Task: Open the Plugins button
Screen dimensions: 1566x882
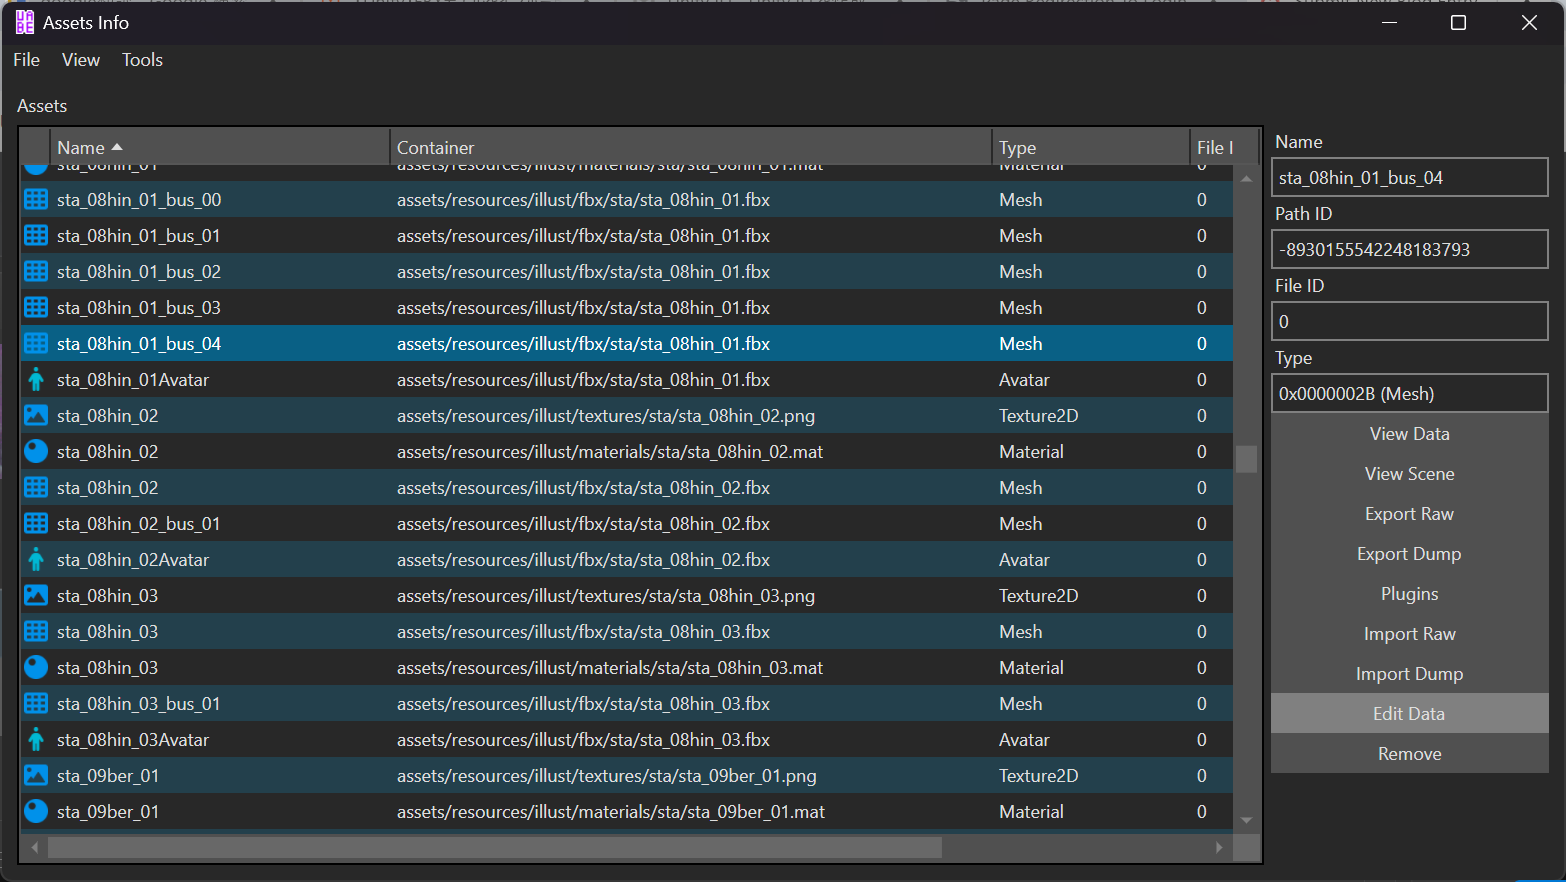Action: (1410, 593)
